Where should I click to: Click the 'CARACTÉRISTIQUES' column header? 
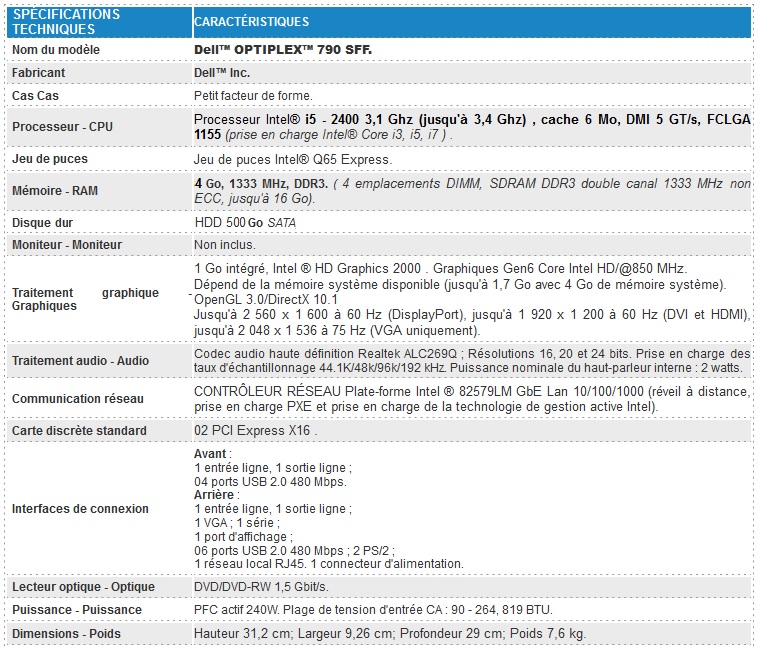(251, 22)
